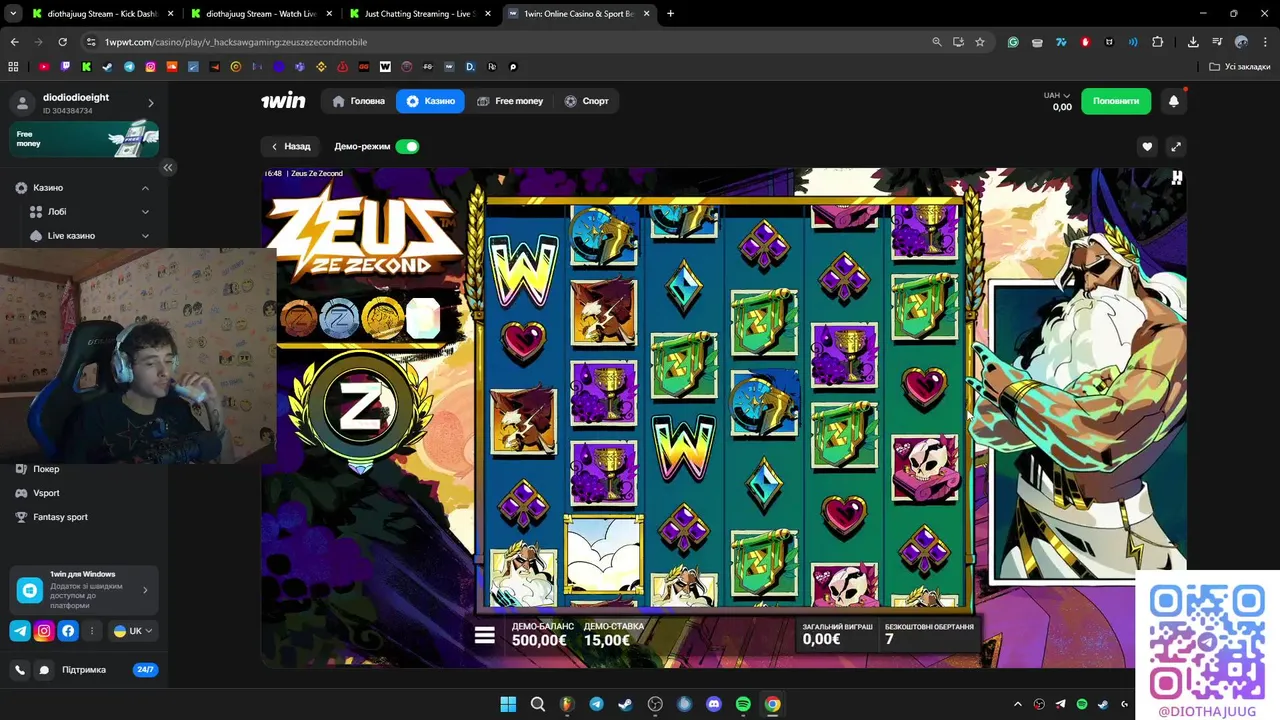Screen dimensions: 1280x720
Task: Switch to Just Chatting Streaming browser tab
Action: coord(418,14)
